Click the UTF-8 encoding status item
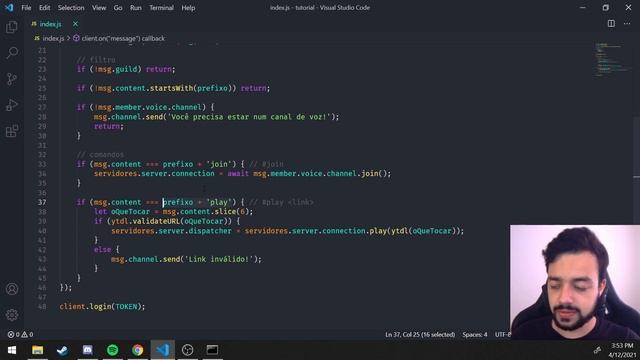The height and width of the screenshot is (360, 640). (x=503, y=335)
